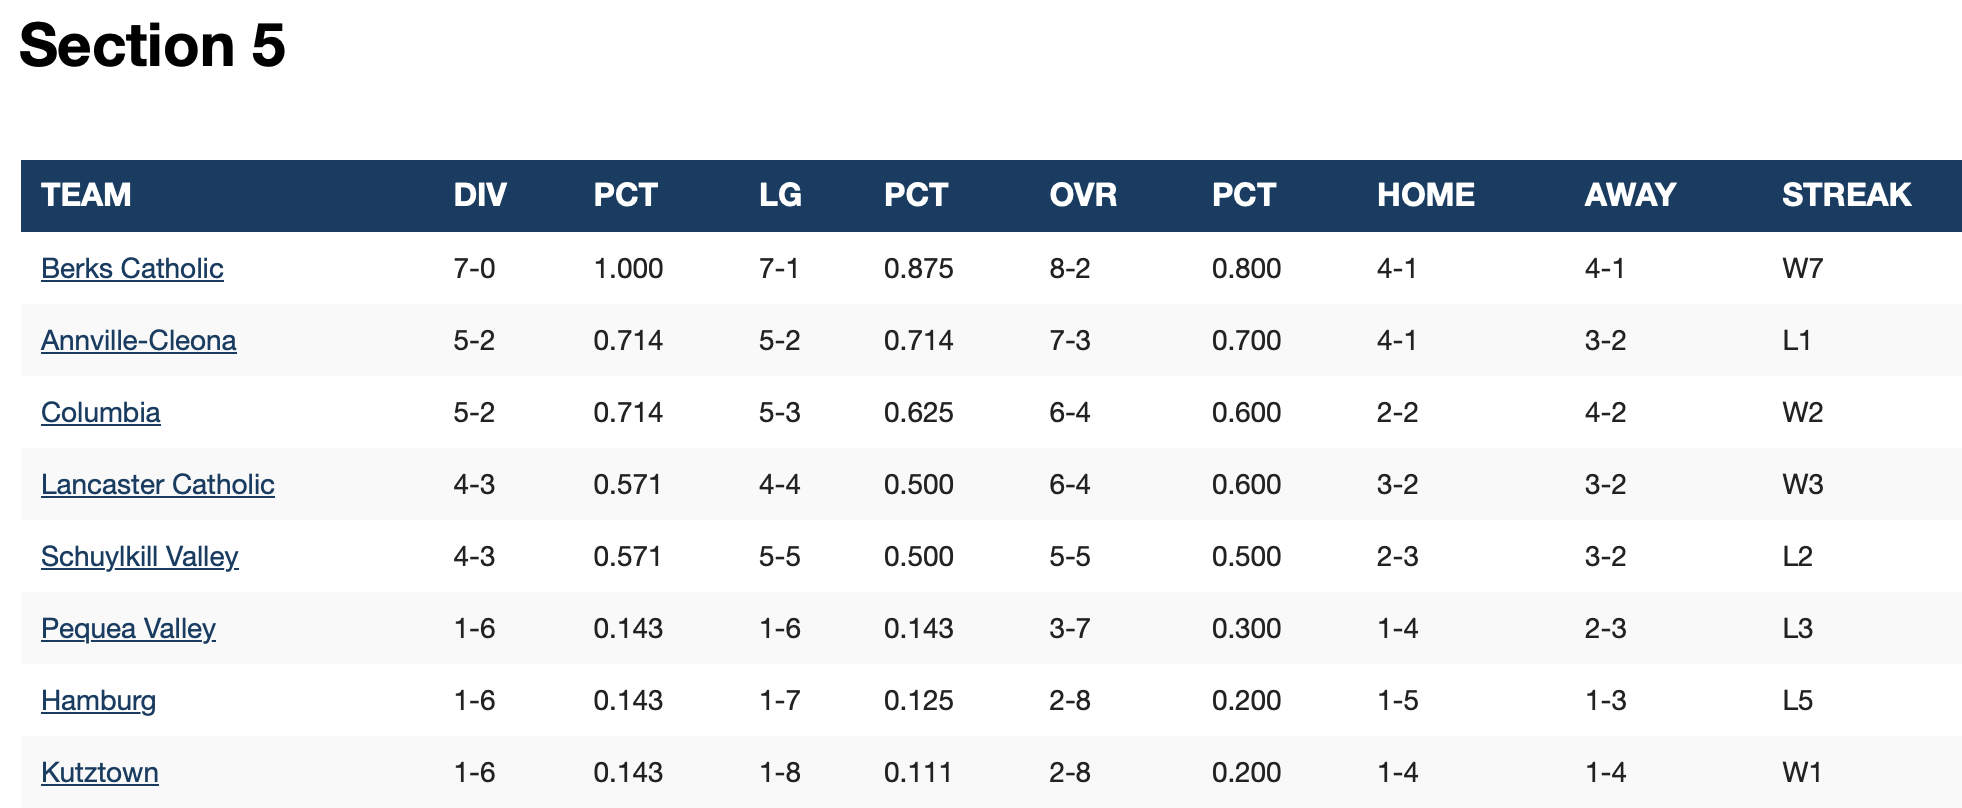1962x808 pixels.
Task: Select the Pequea Valley team link
Action: pos(128,628)
